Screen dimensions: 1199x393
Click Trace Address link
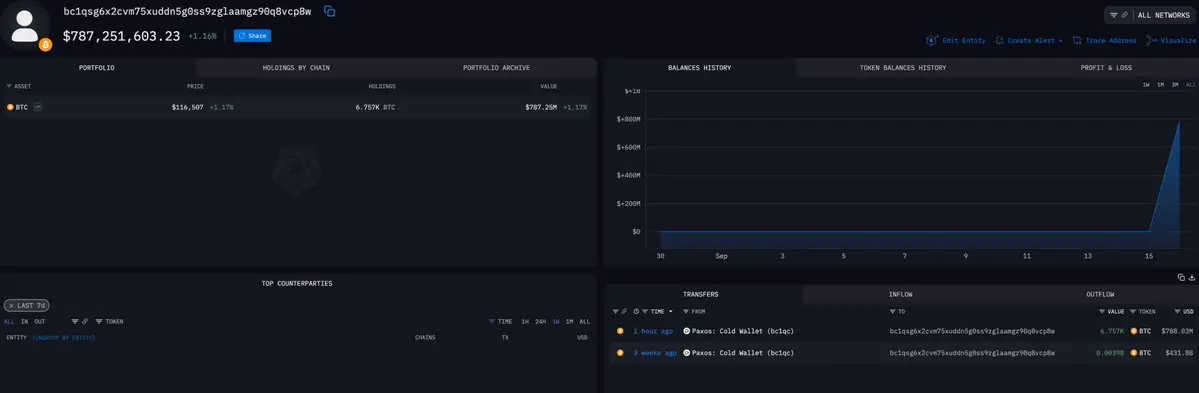(x=1111, y=41)
